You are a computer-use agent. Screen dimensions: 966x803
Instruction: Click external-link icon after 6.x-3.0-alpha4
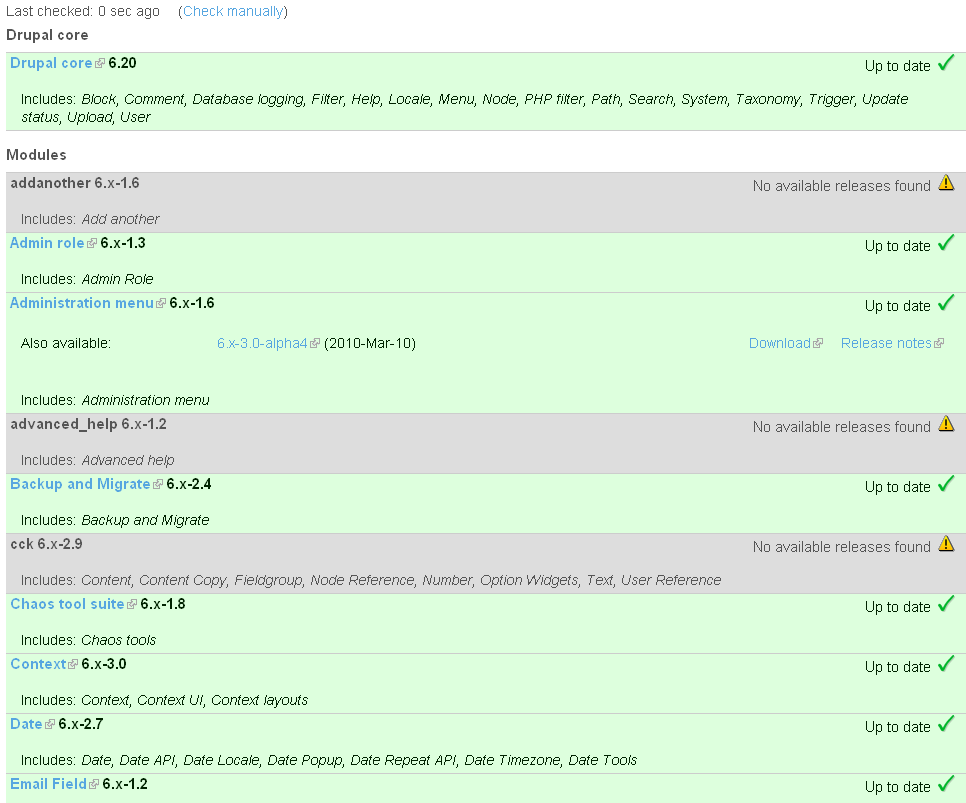pyautogui.click(x=315, y=344)
